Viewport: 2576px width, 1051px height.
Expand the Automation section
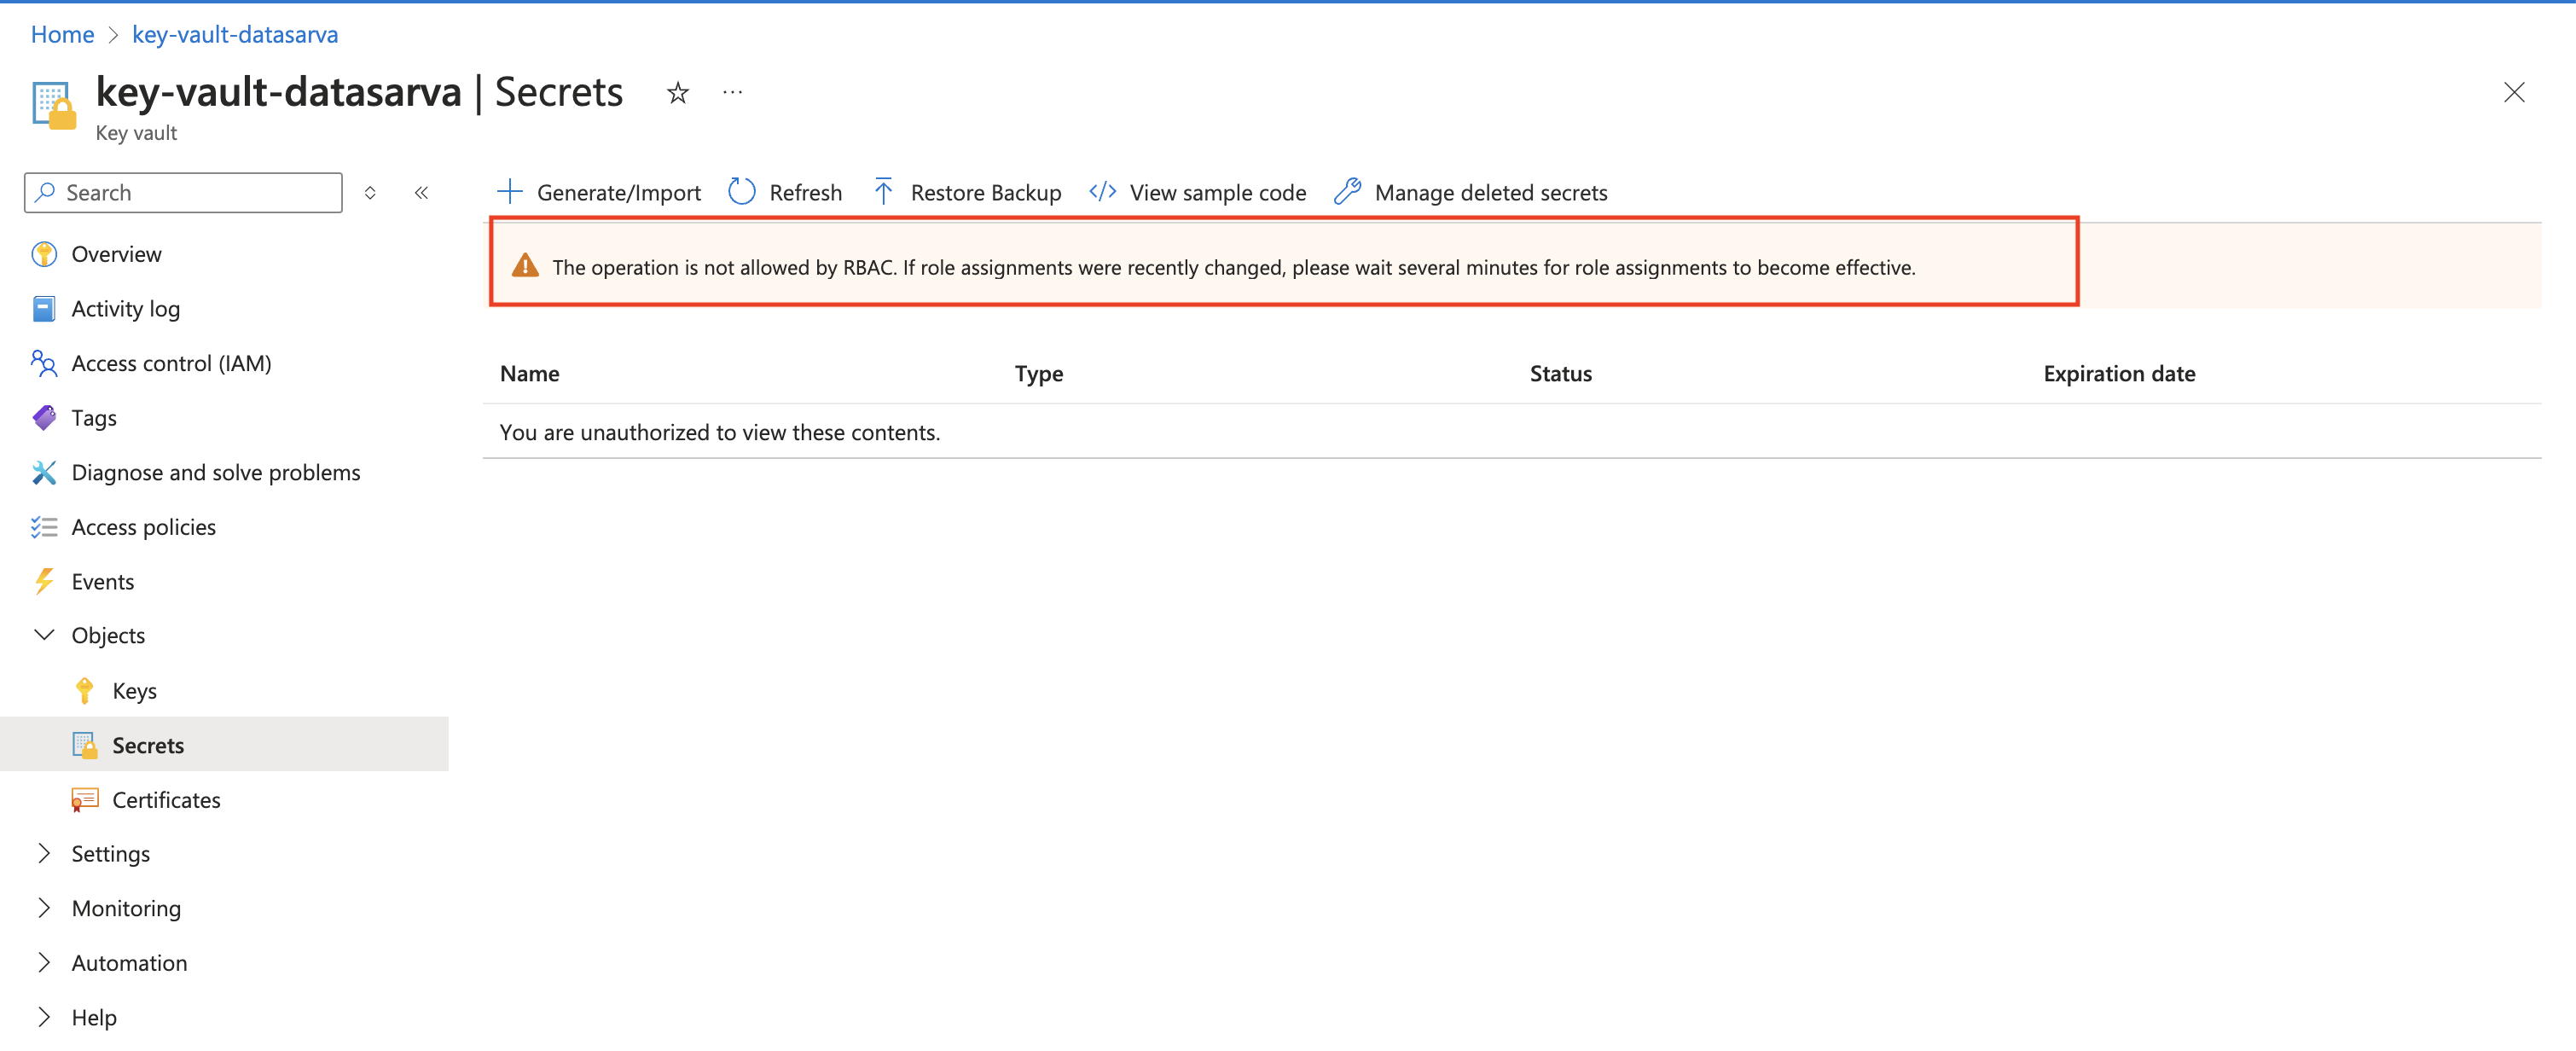coord(44,962)
